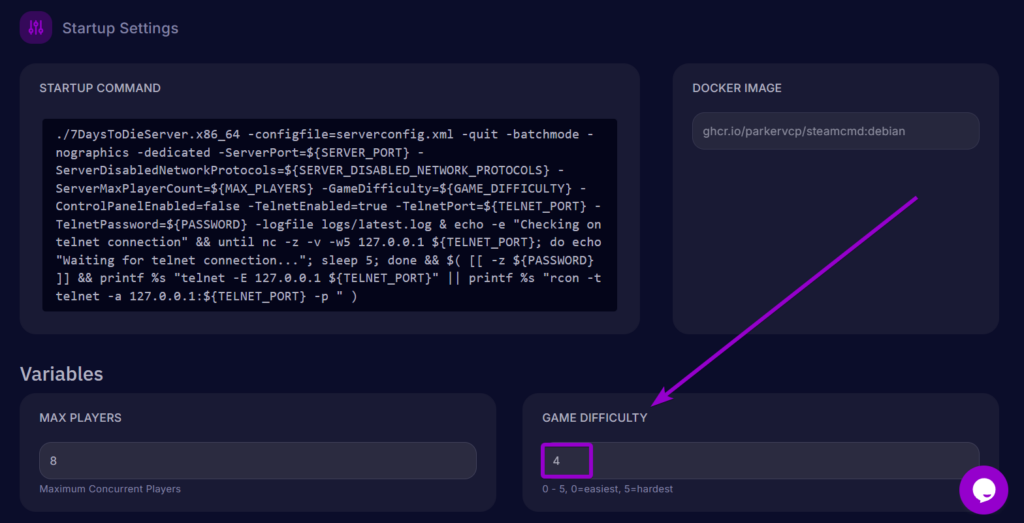Click the Variables section heading
Image resolution: width=1024 pixels, height=523 pixels.
[x=62, y=374]
